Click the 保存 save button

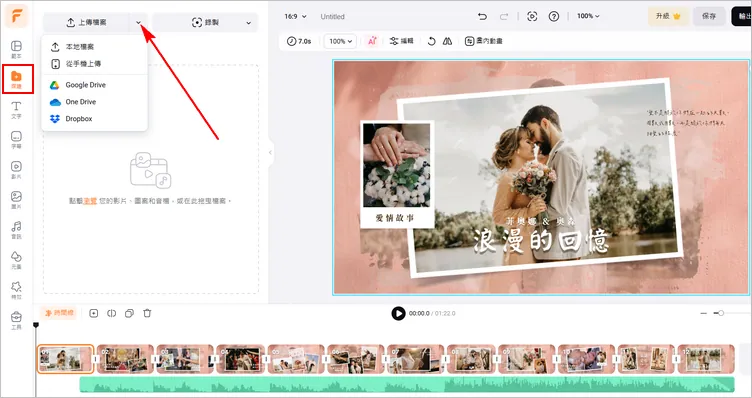click(709, 16)
